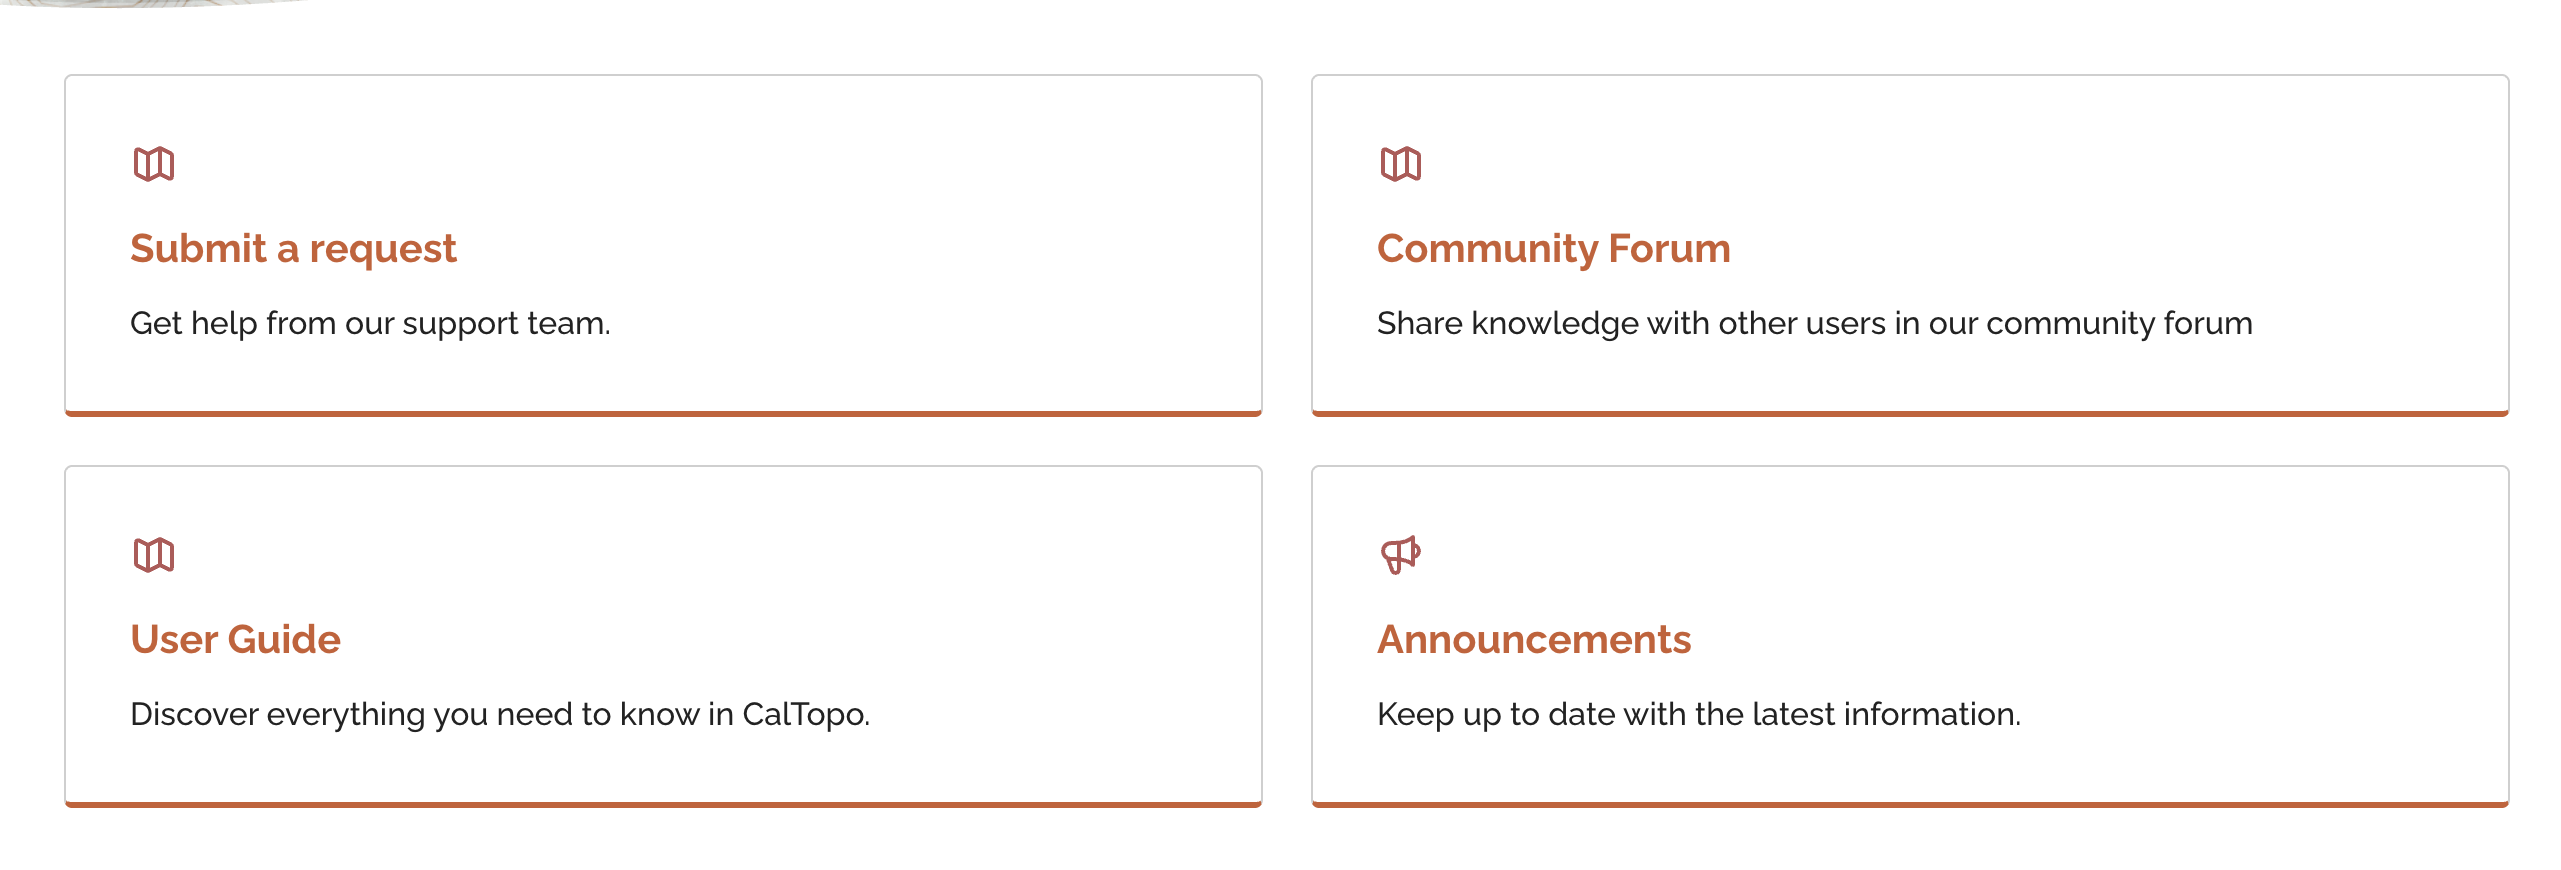Go to the User Guide heading
Screen dimensions: 2561x870
point(235,639)
